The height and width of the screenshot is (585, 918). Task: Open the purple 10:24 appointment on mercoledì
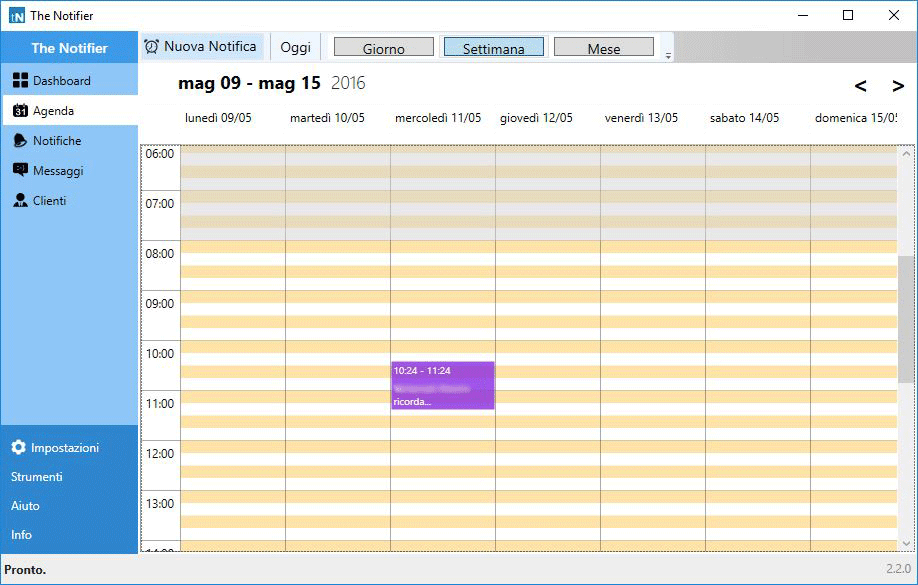443,385
